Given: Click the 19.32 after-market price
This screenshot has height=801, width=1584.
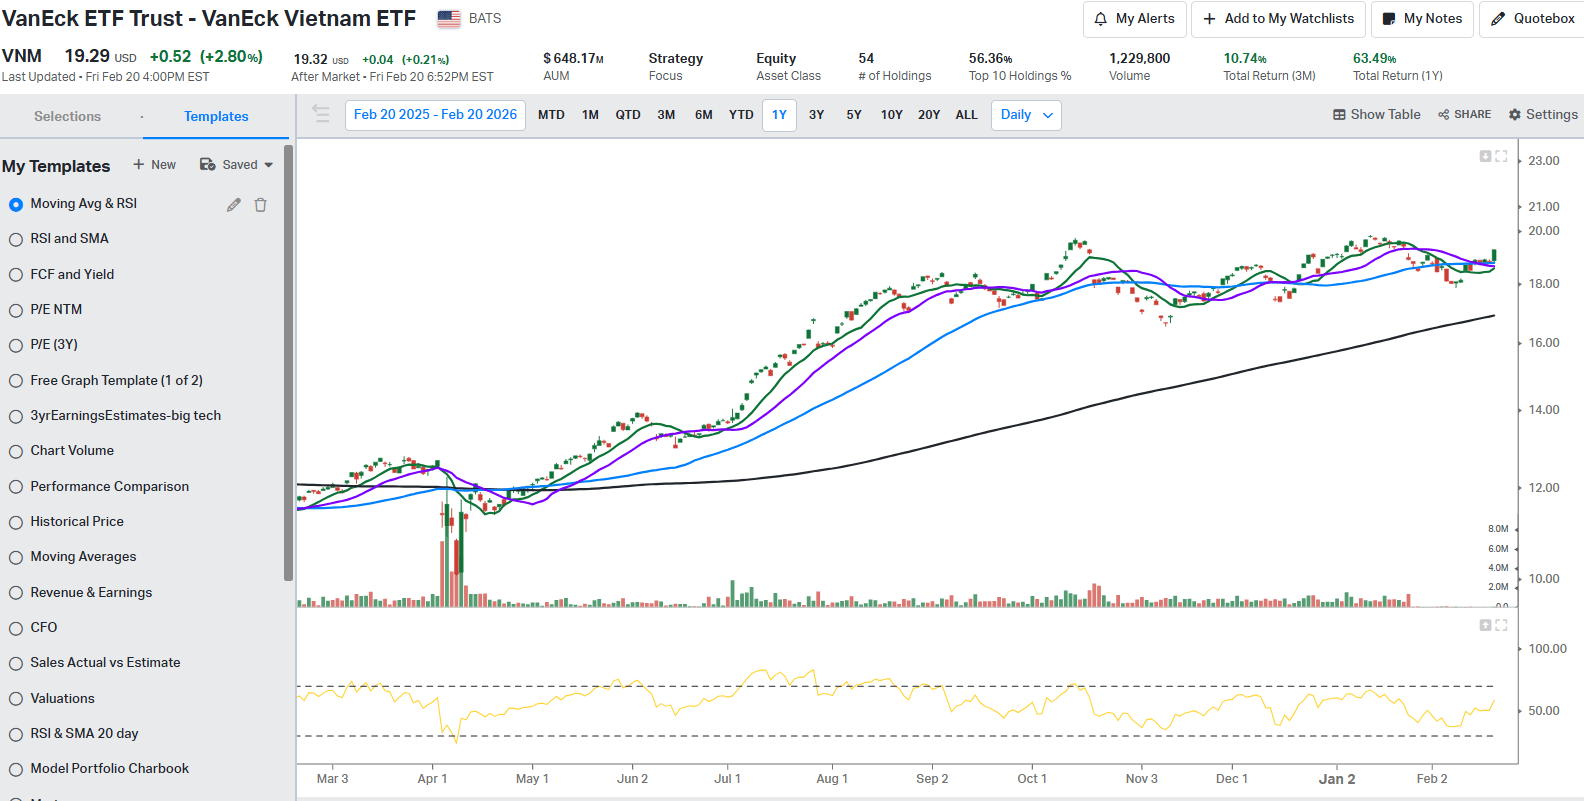Looking at the screenshot, I should click(x=311, y=60).
